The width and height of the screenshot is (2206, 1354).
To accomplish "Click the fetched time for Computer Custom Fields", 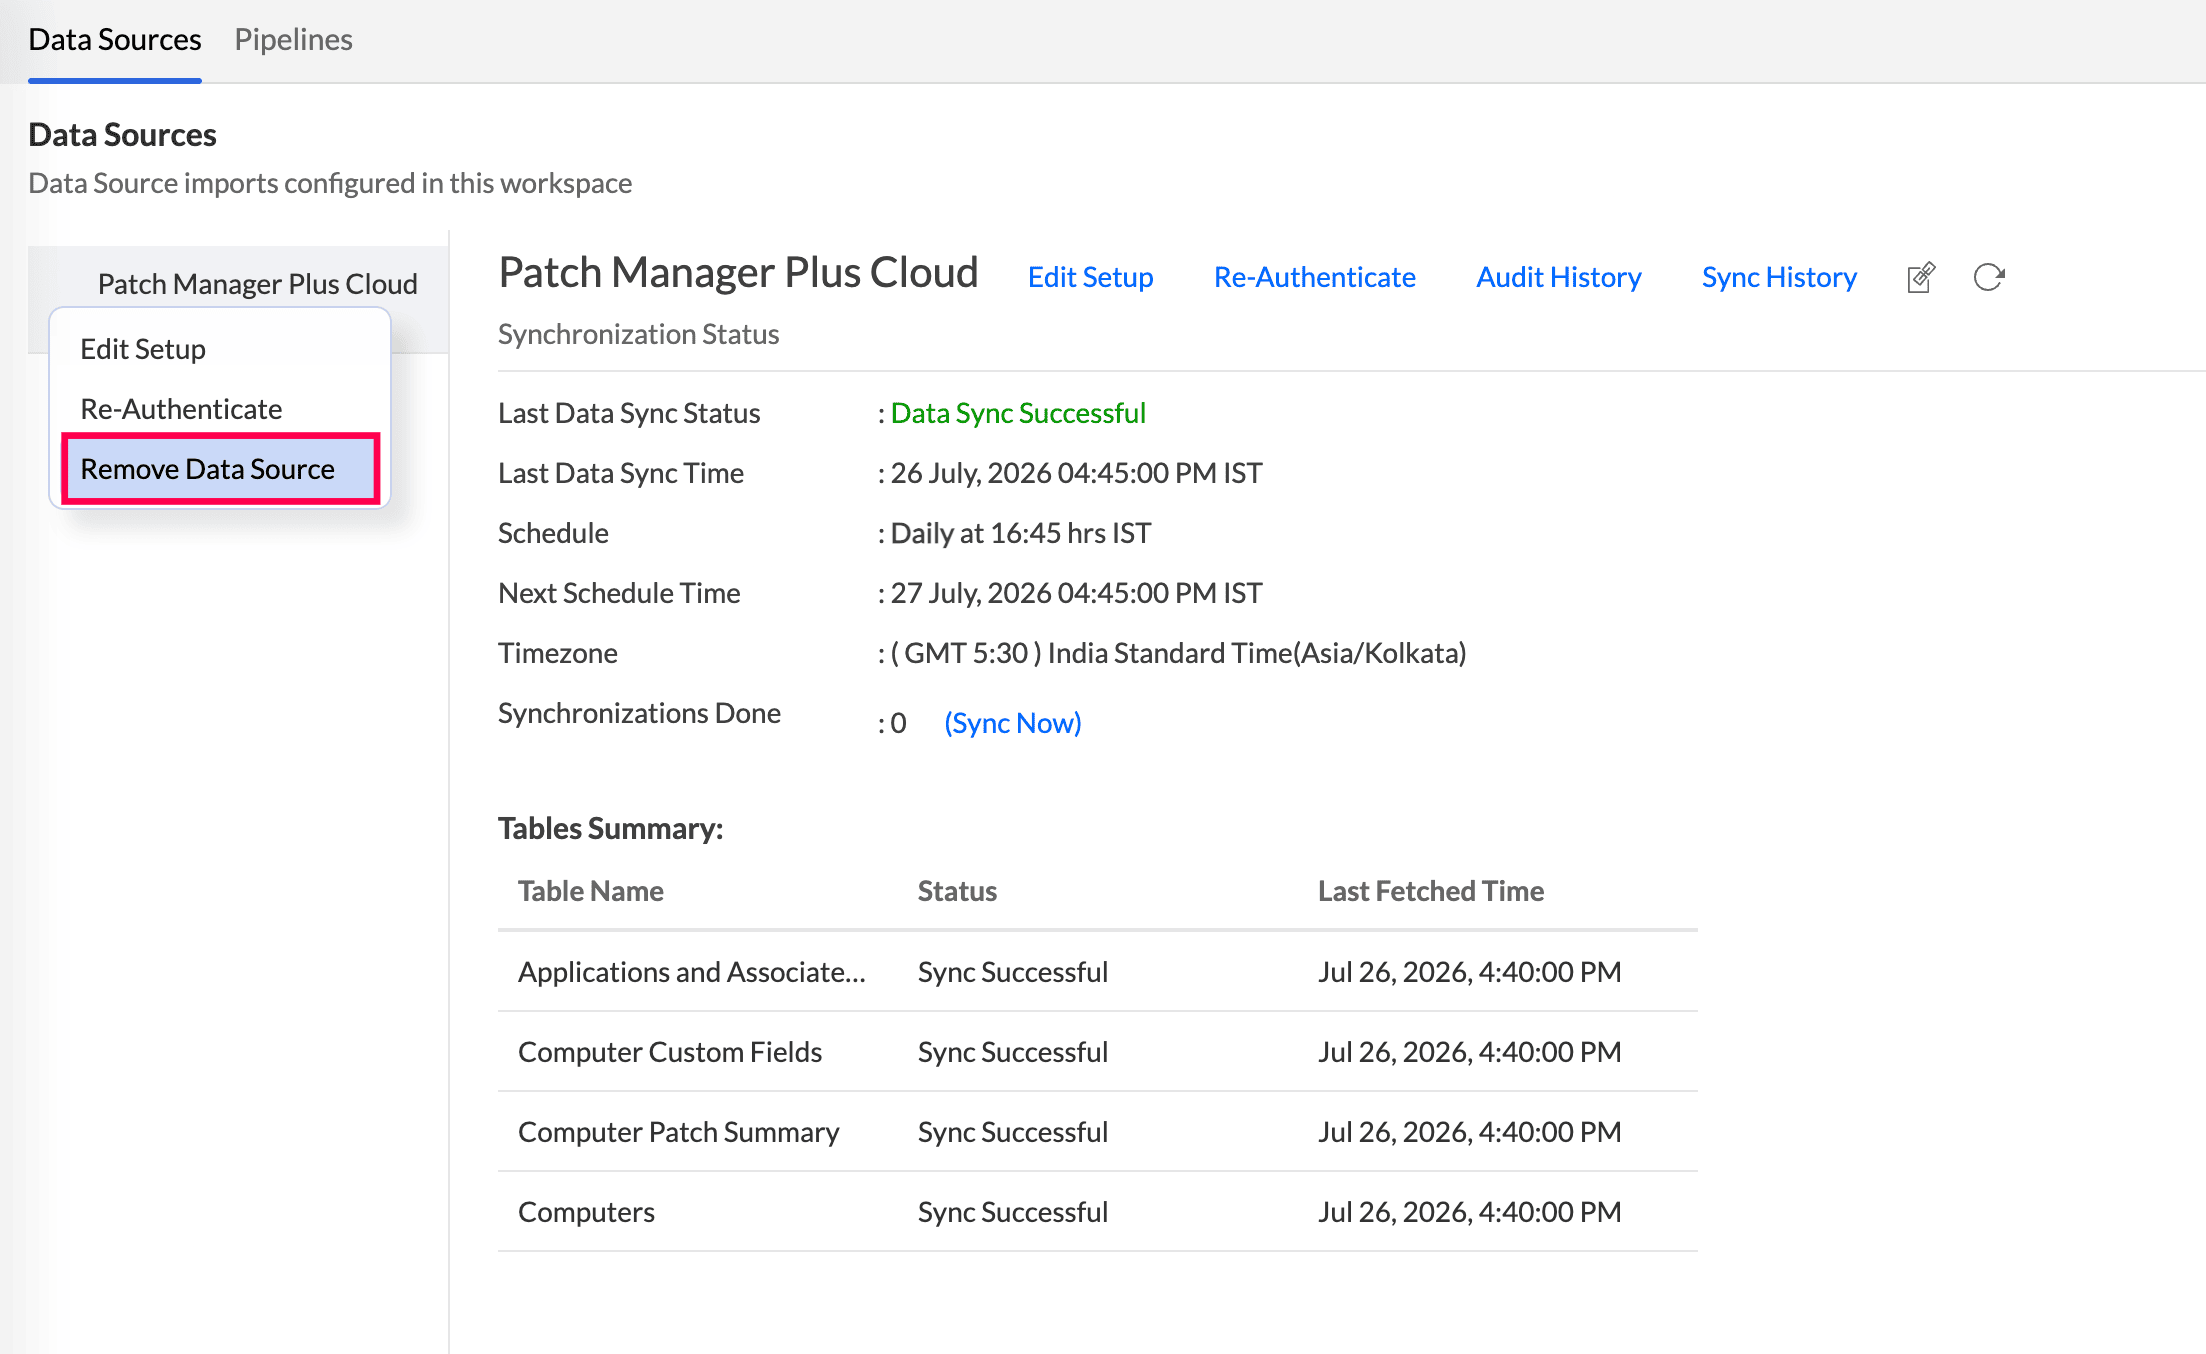I will point(1469,1052).
